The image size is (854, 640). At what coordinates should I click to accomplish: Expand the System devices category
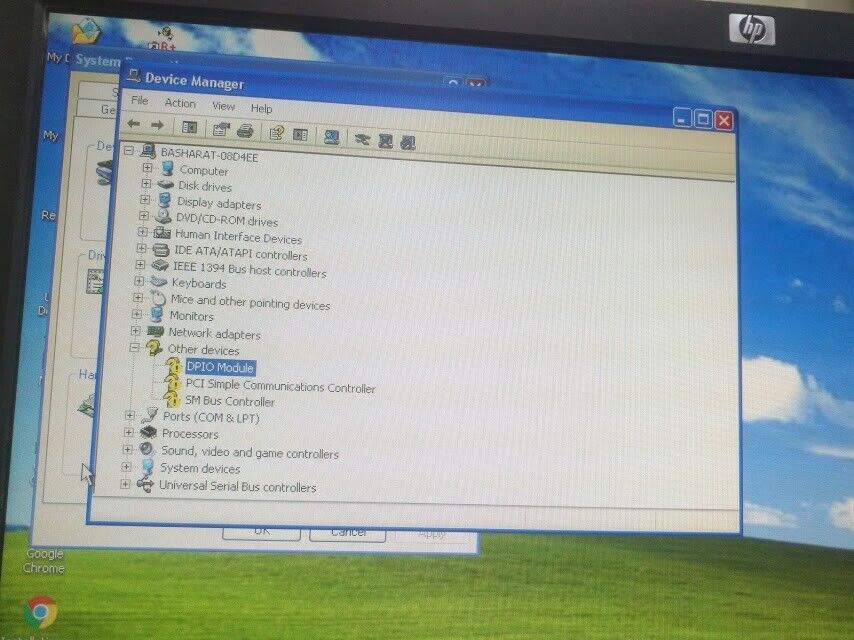126,467
